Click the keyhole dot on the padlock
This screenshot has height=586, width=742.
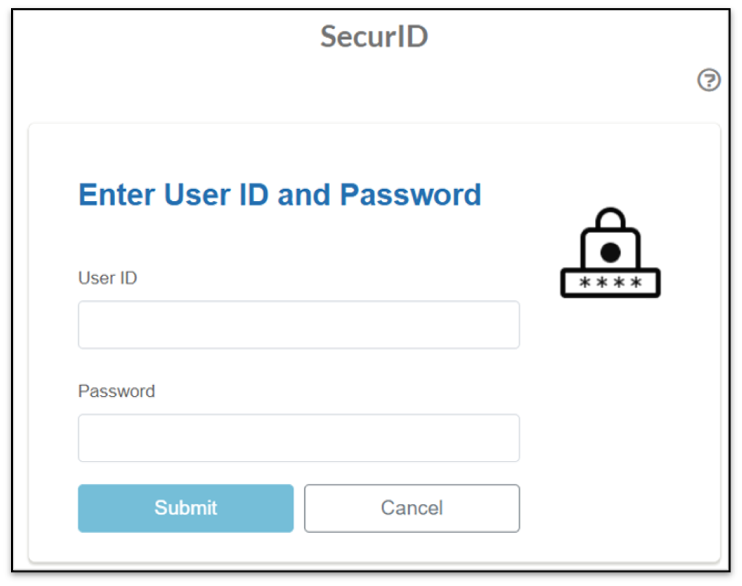coord(610,252)
